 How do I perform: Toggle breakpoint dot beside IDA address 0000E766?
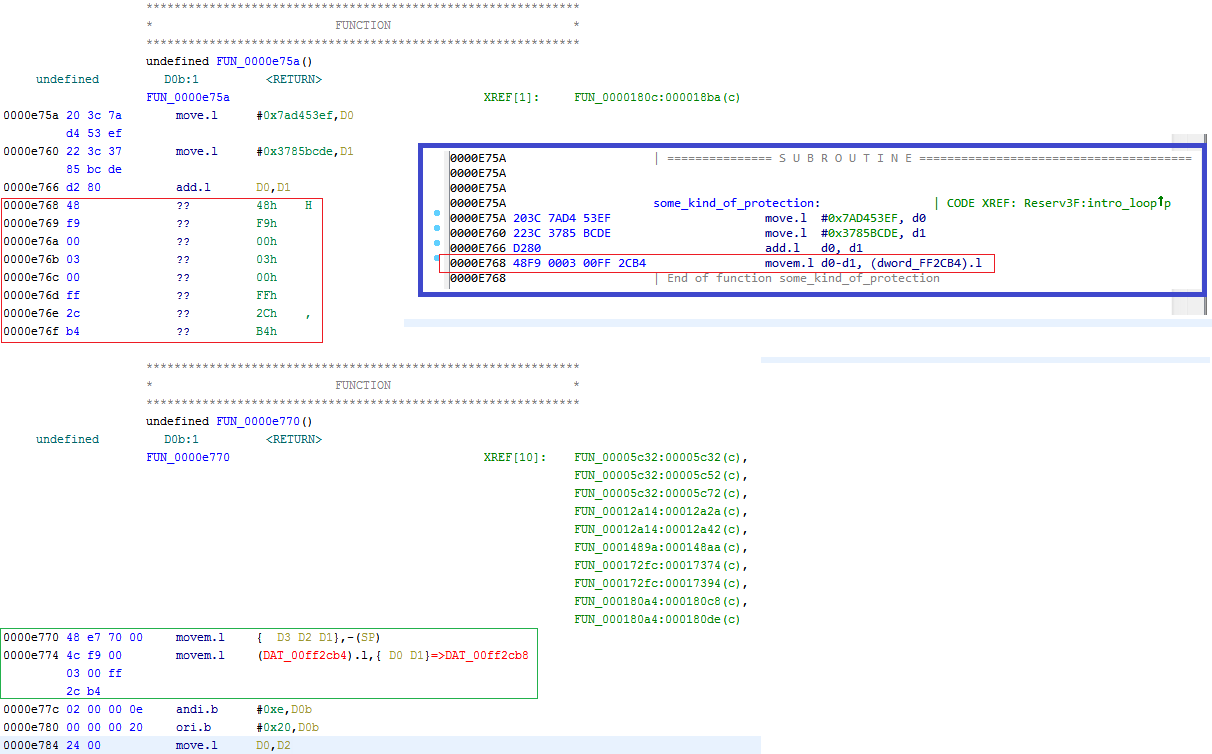[x=438, y=243]
